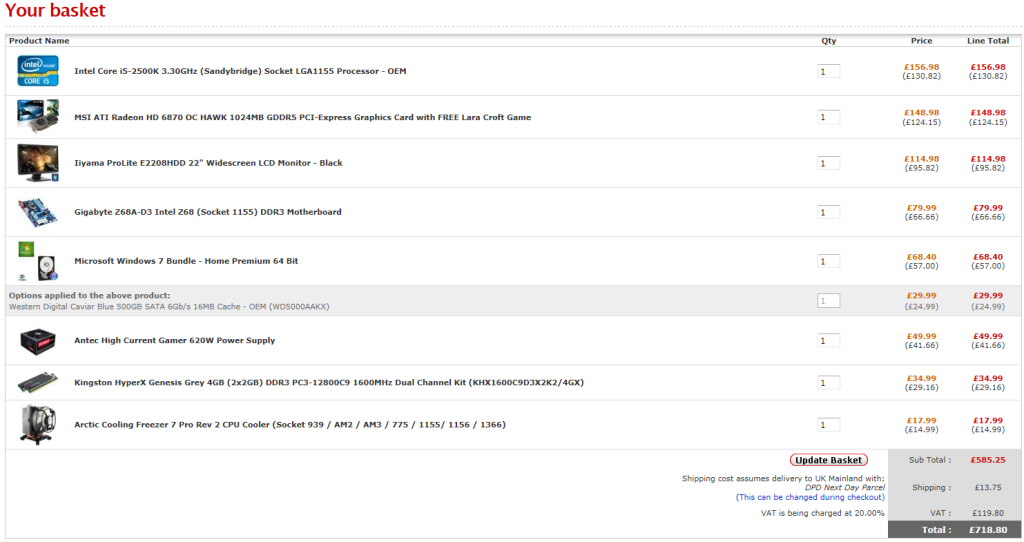Image resolution: width=1024 pixels, height=542 pixels.
Task: Open Kingston HyperX Genesis Grey product link
Action: 328,383
